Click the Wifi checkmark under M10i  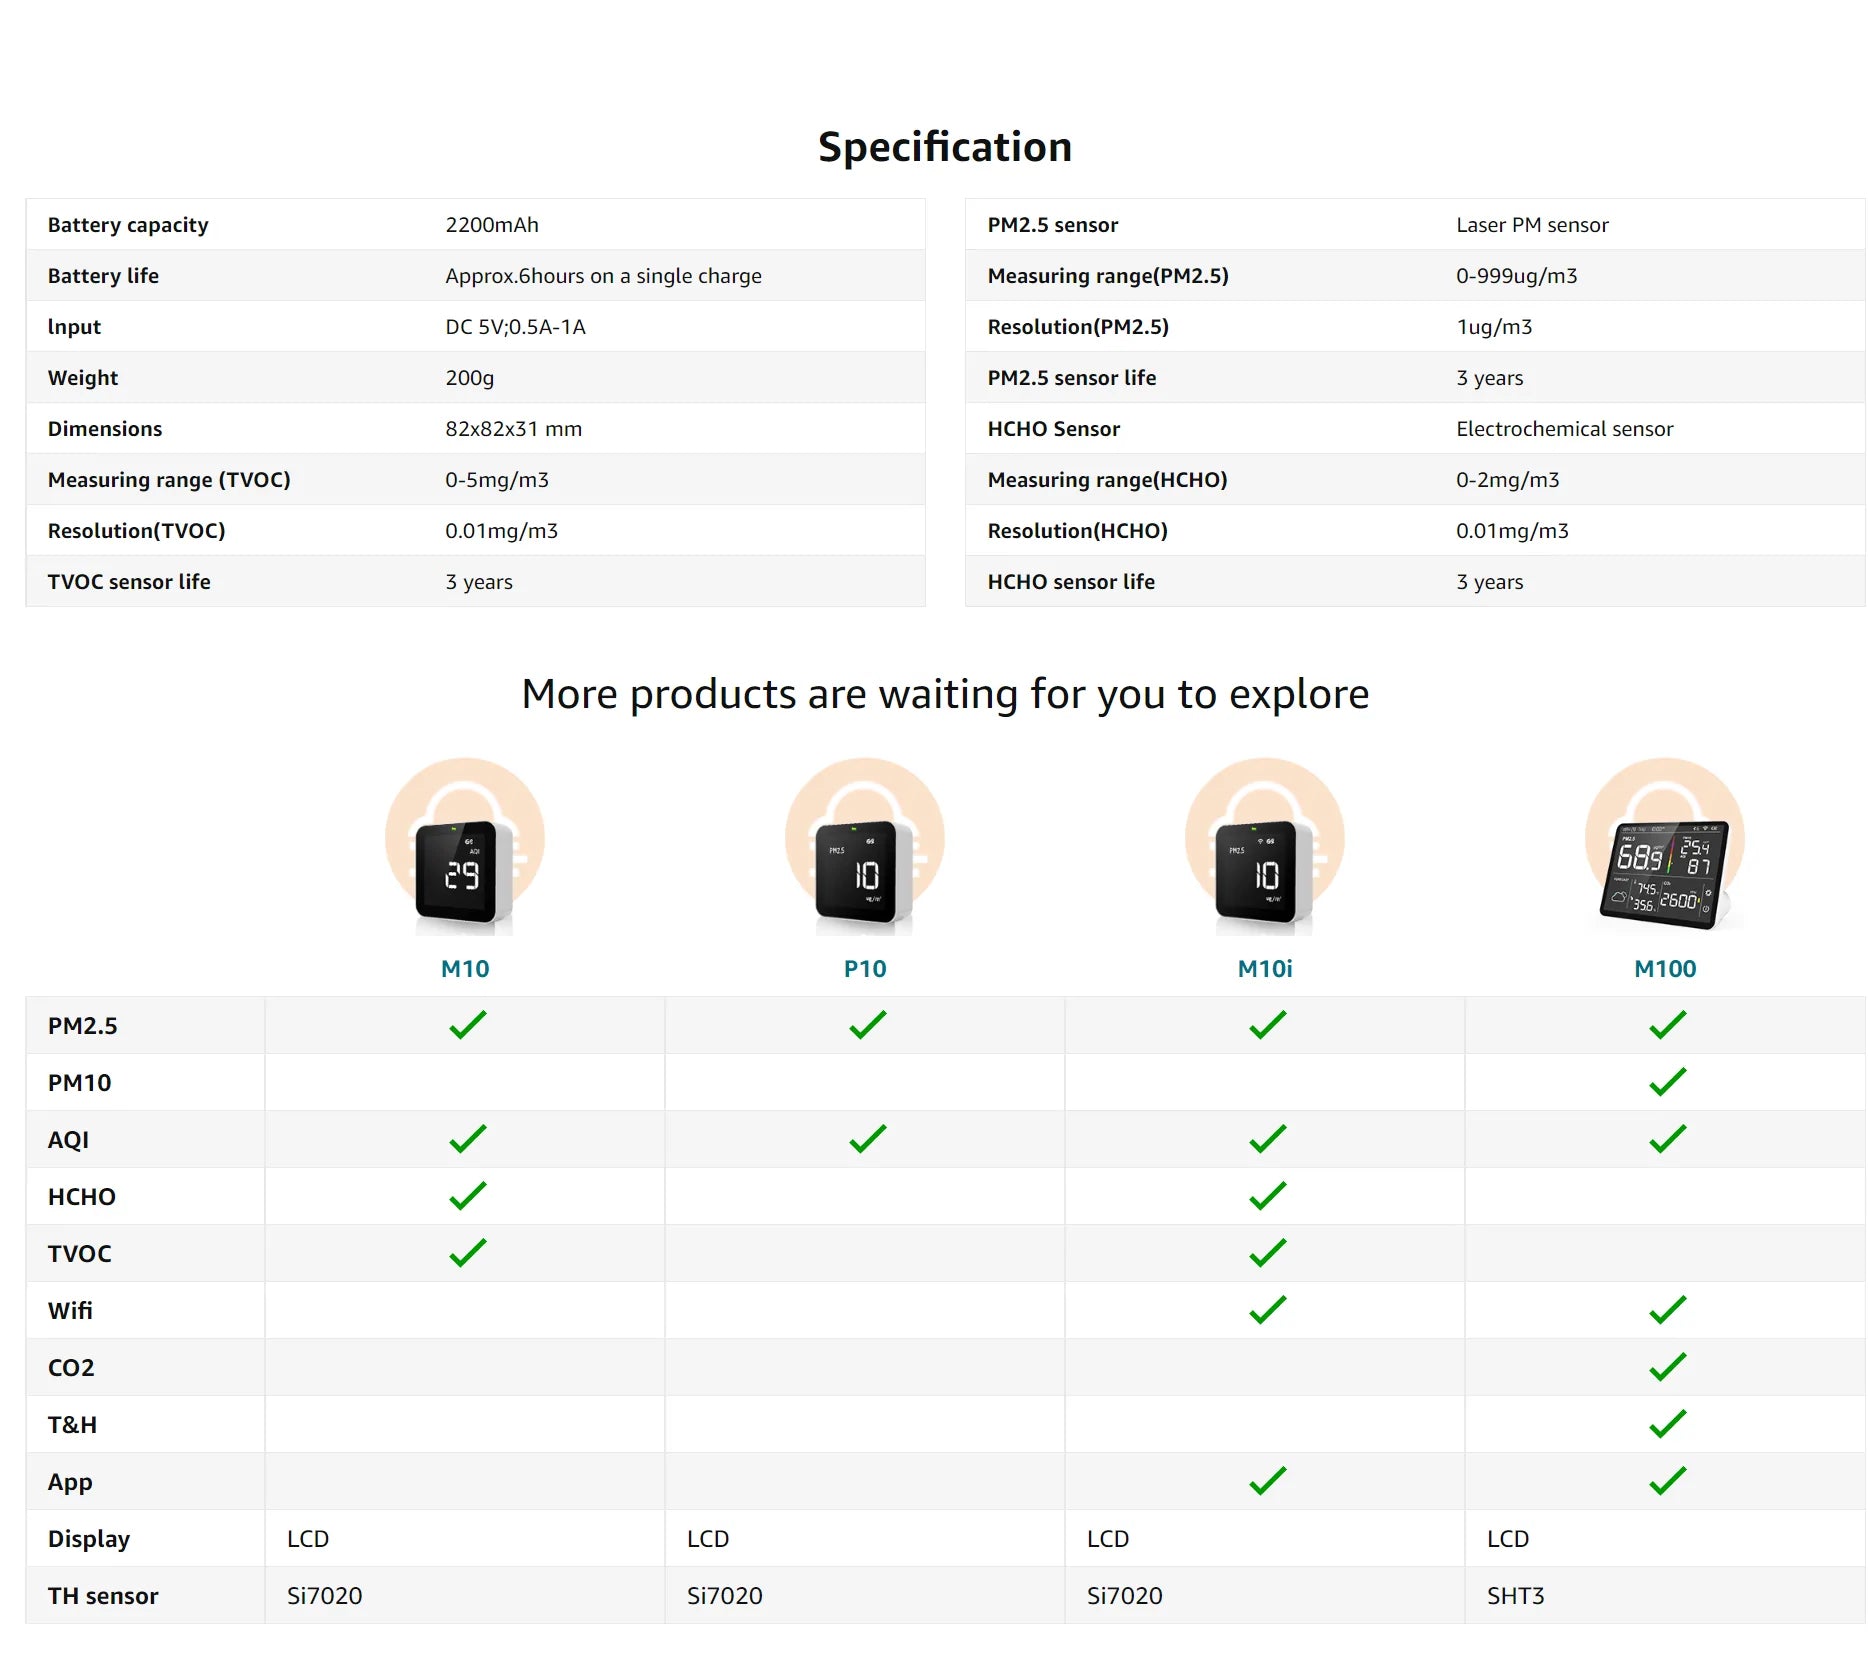[x=1267, y=1310]
